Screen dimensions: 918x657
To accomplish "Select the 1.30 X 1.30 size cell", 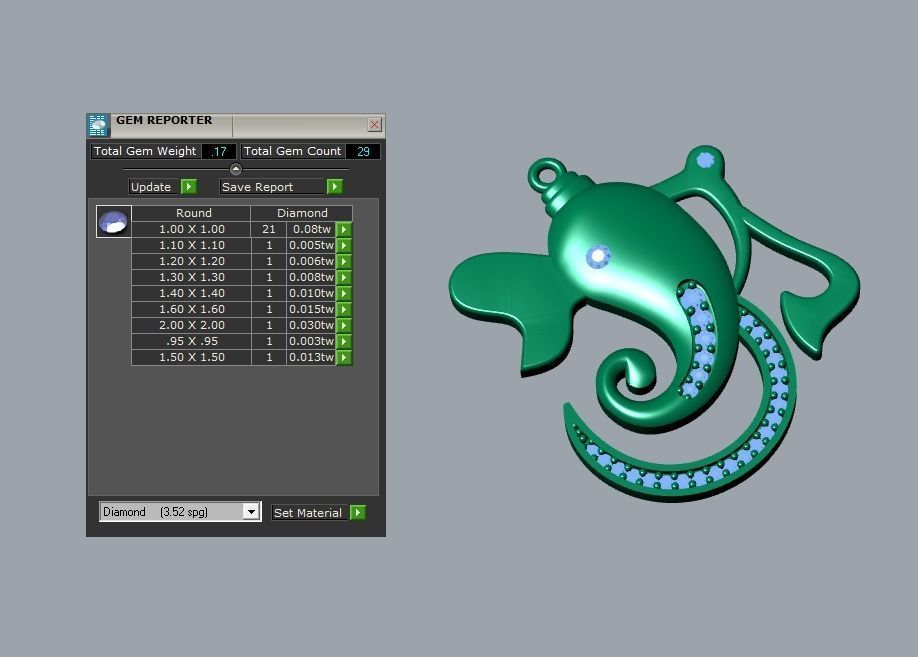I will click(191, 278).
